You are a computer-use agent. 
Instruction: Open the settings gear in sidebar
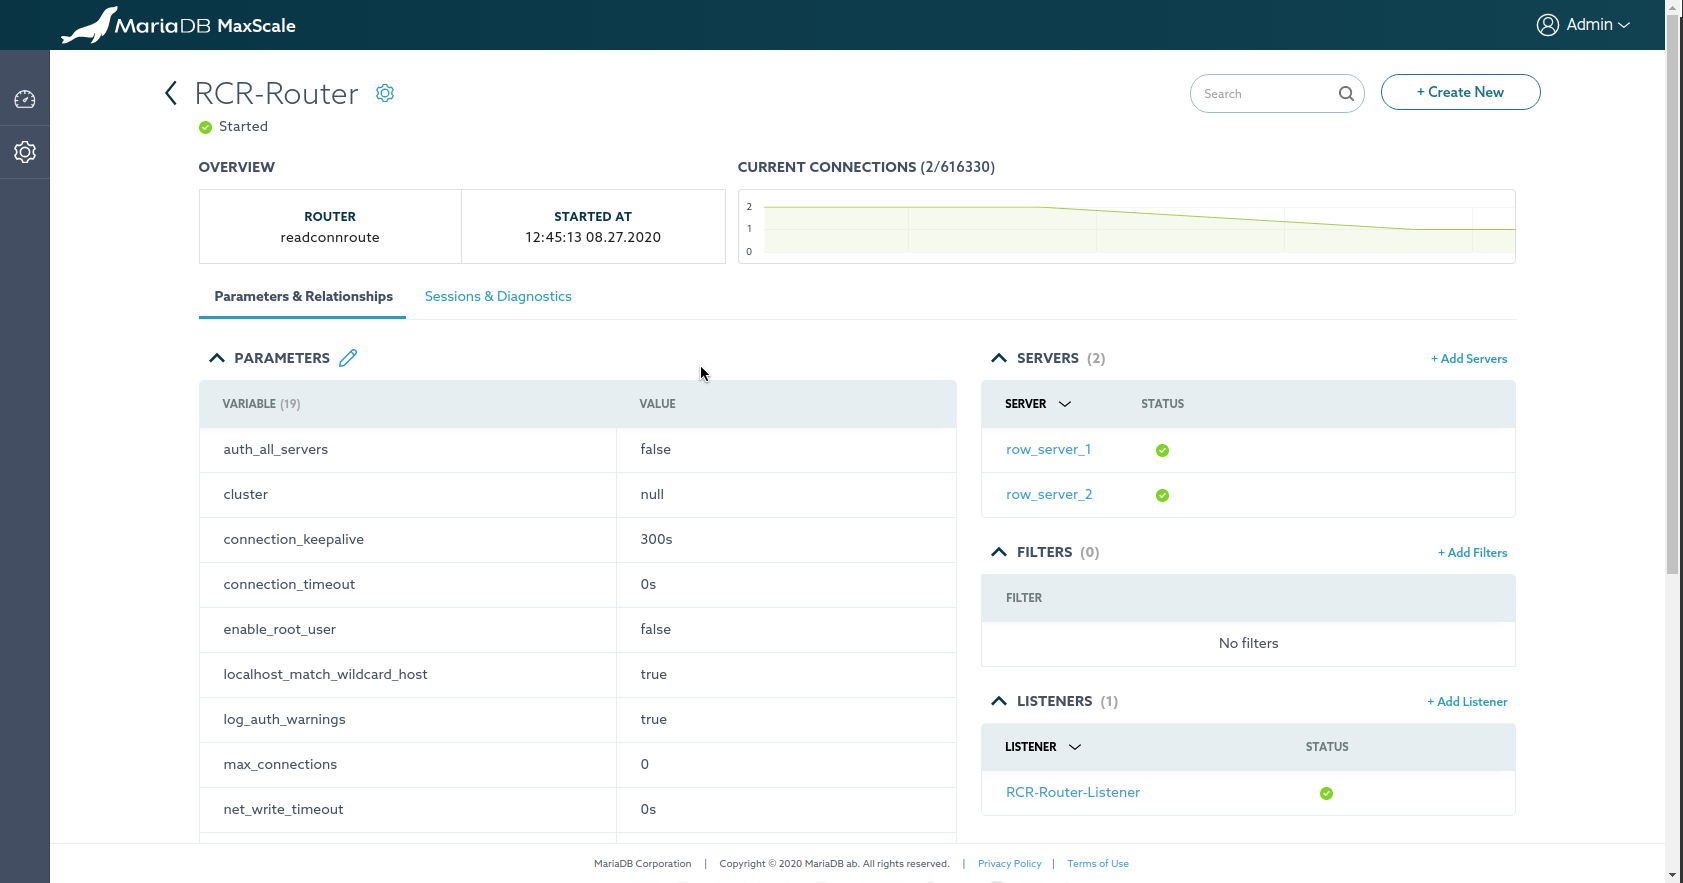coord(25,152)
